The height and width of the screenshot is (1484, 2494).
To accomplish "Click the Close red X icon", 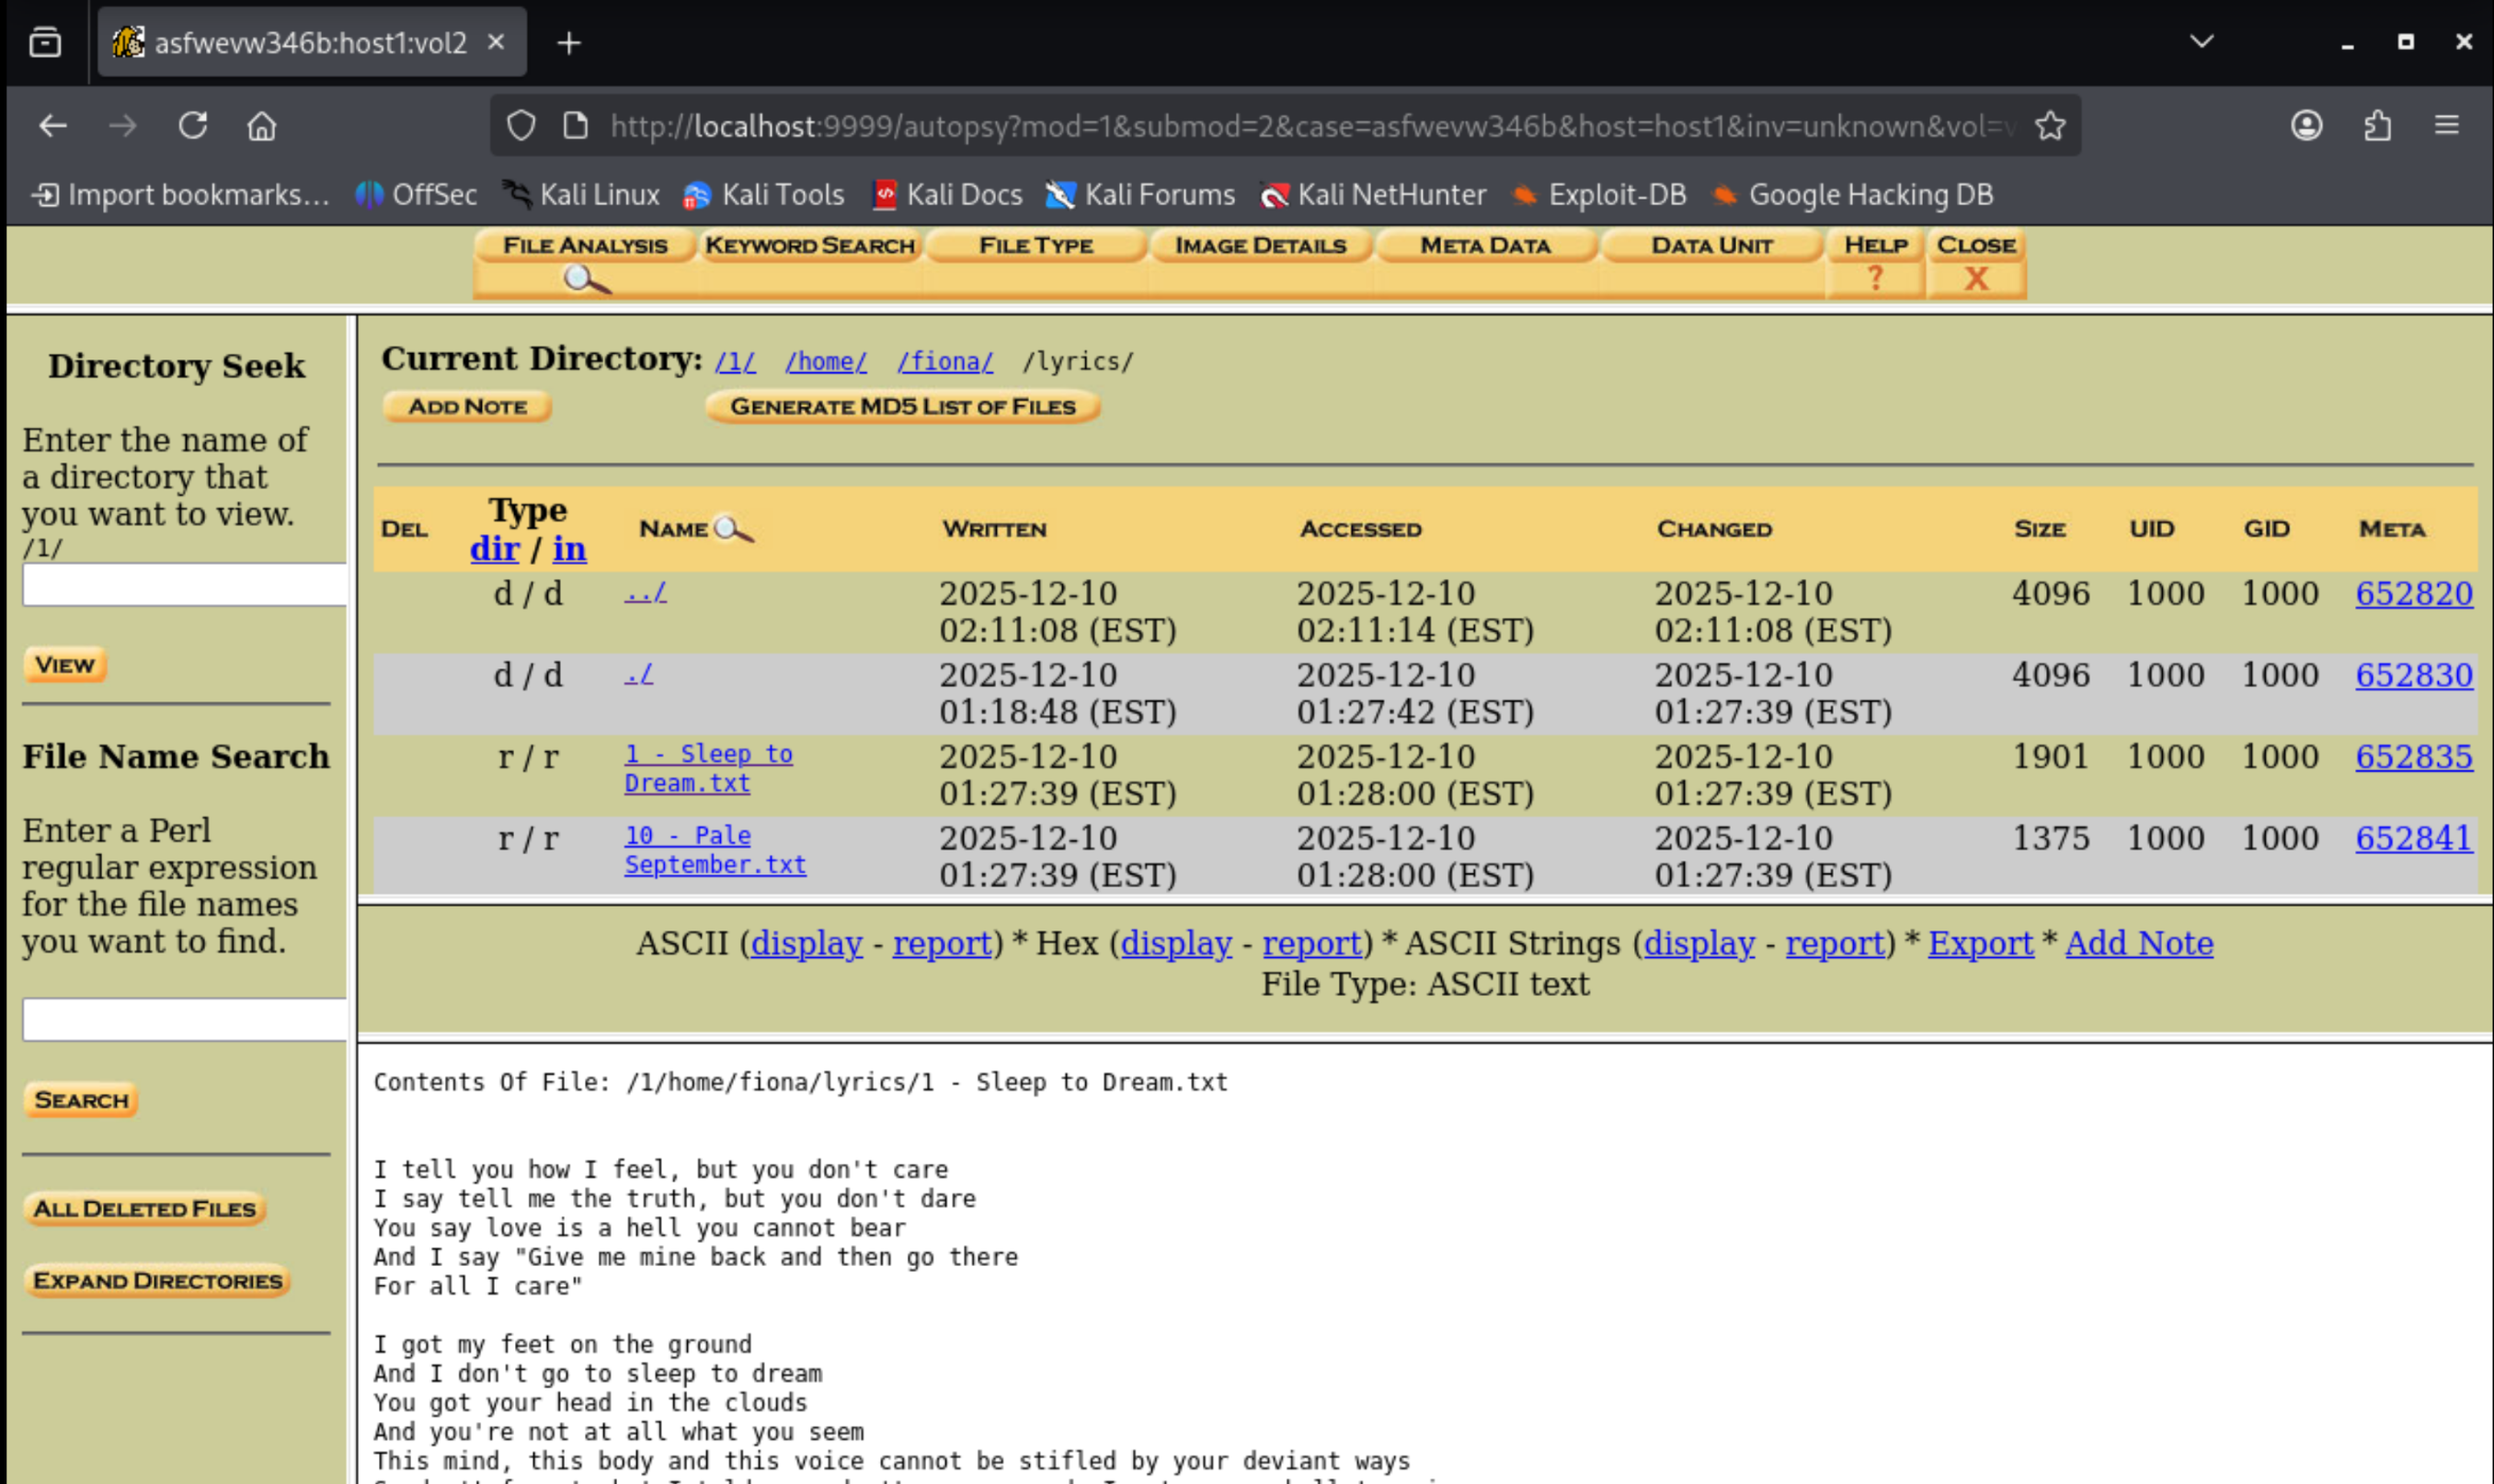I will click(1975, 278).
